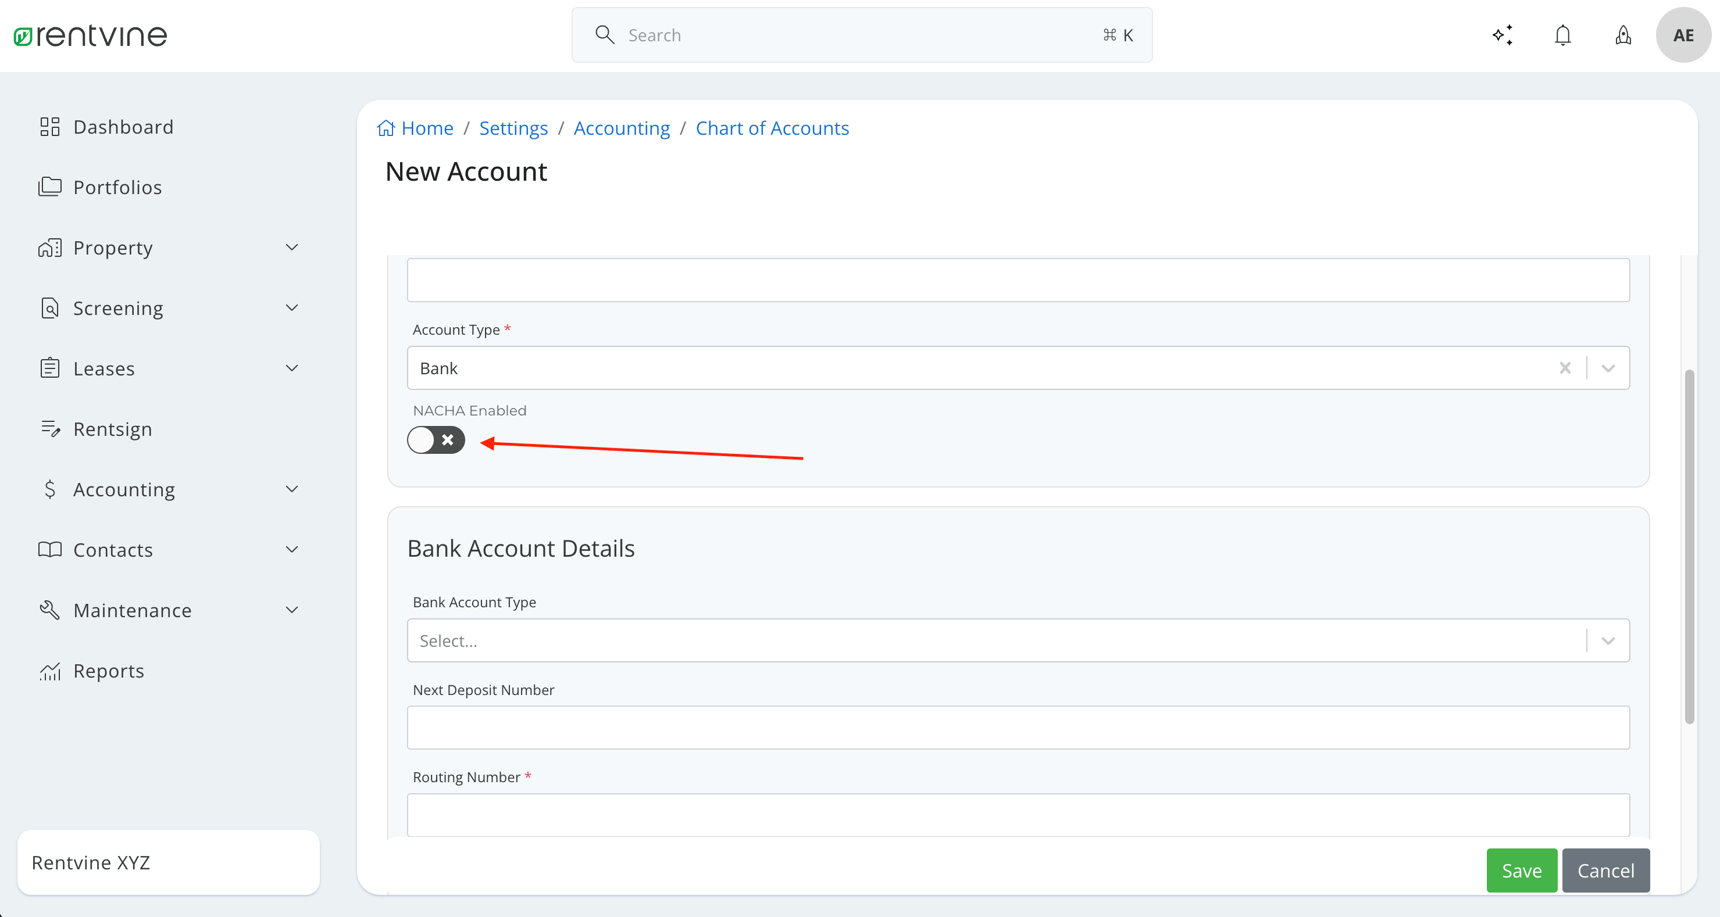
Task: Click the lab flask icon in top bar
Action: coord(1622,34)
